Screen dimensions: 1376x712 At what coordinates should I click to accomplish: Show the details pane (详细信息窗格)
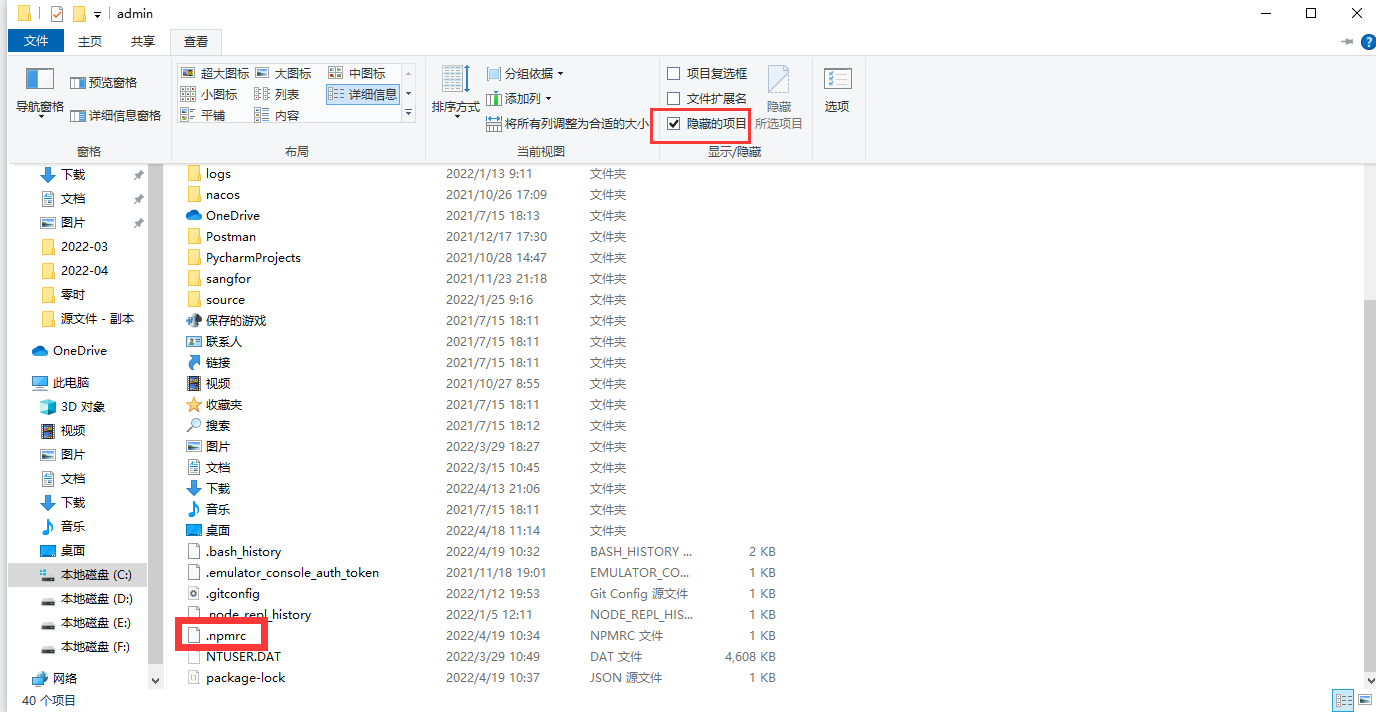pos(116,115)
